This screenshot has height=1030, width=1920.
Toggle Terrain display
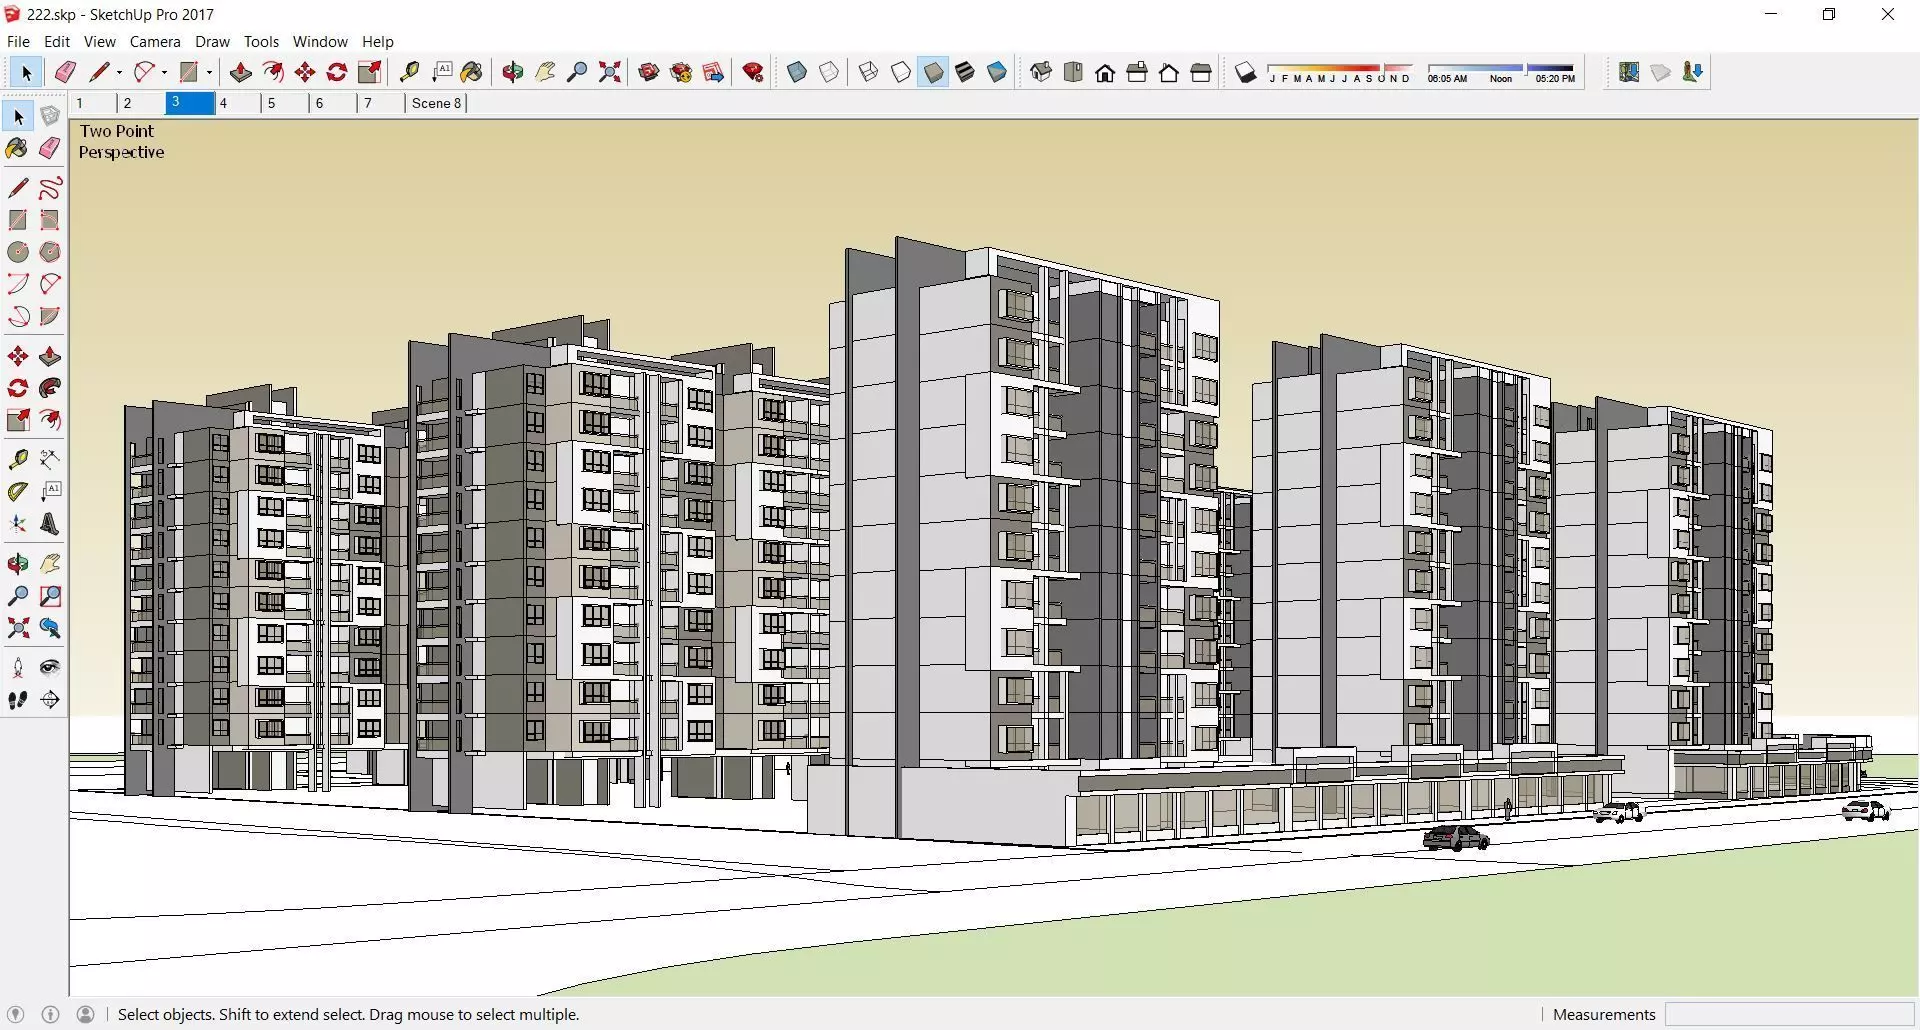point(1661,72)
